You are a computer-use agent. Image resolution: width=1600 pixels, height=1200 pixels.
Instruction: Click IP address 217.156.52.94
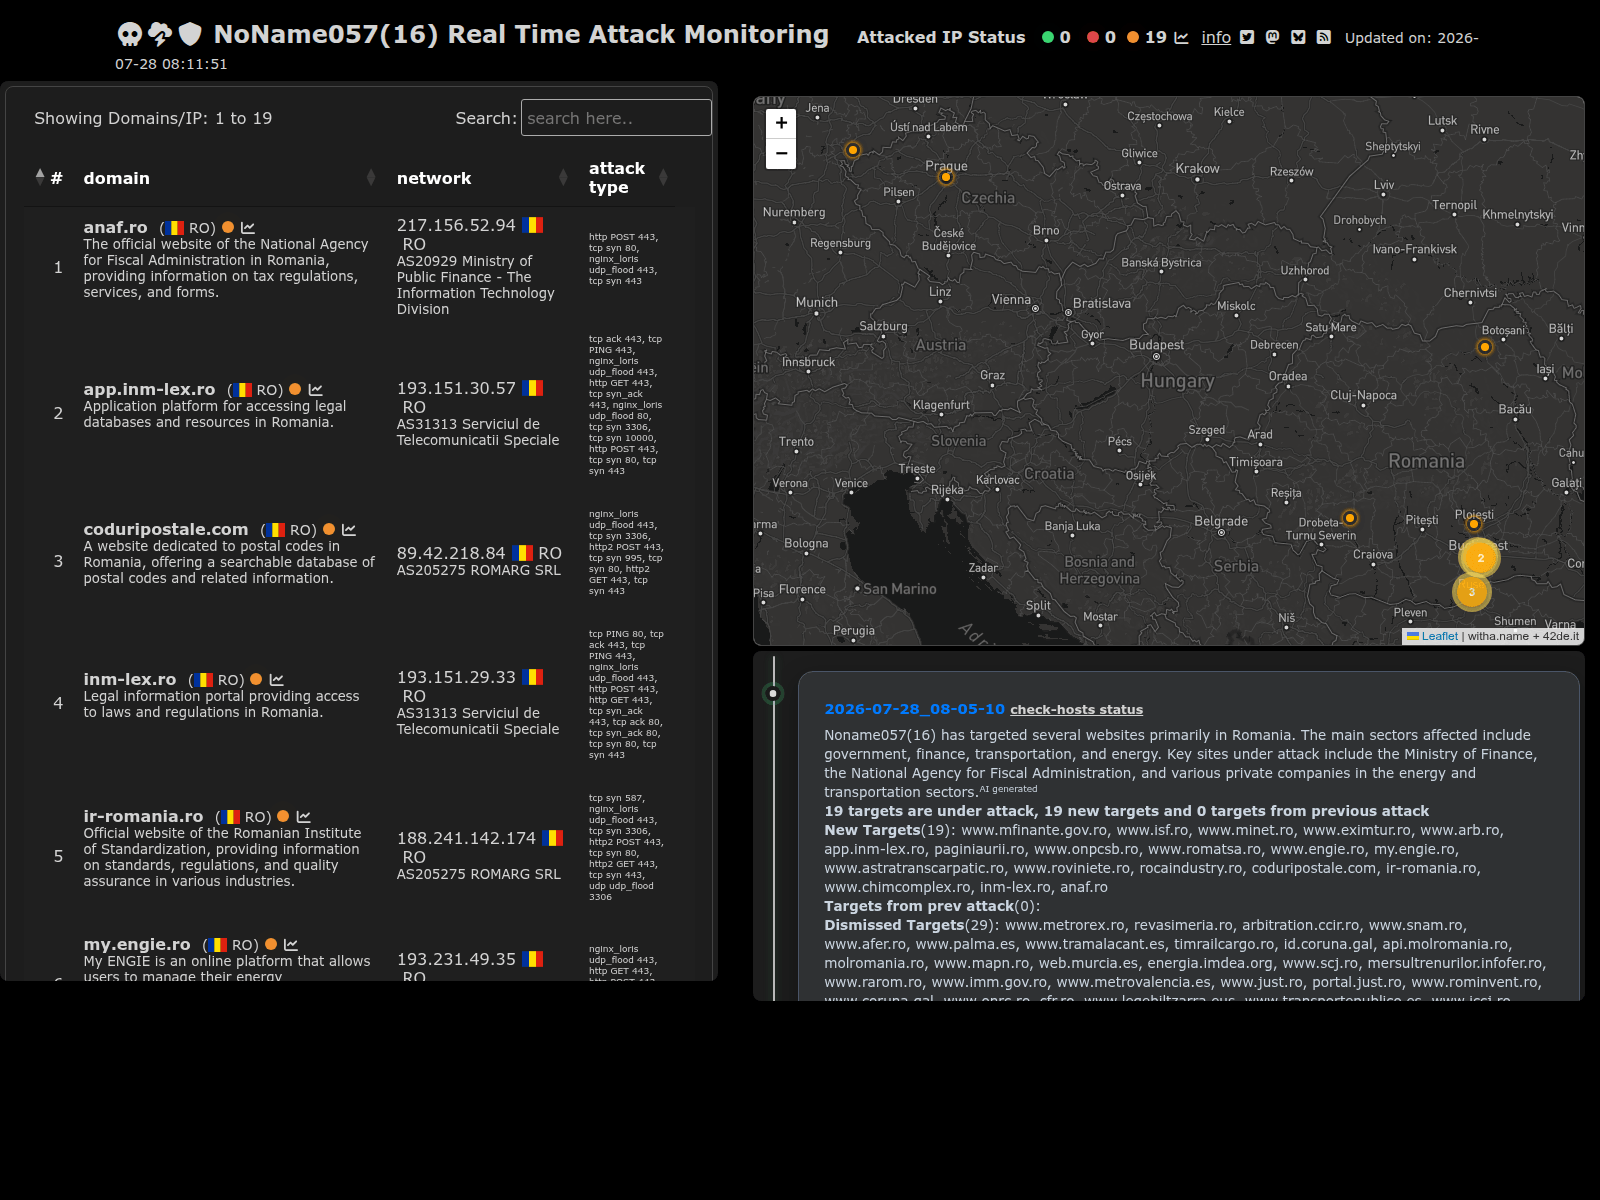[456, 226]
